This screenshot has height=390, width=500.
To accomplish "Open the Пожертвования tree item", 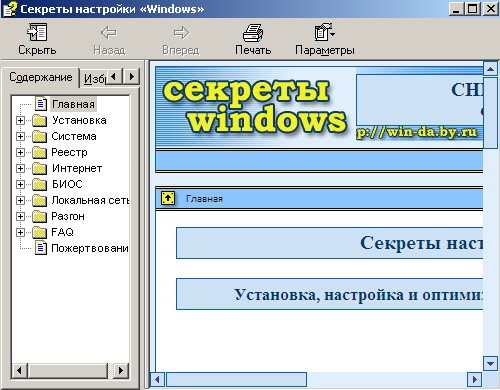I will click(x=90, y=248).
